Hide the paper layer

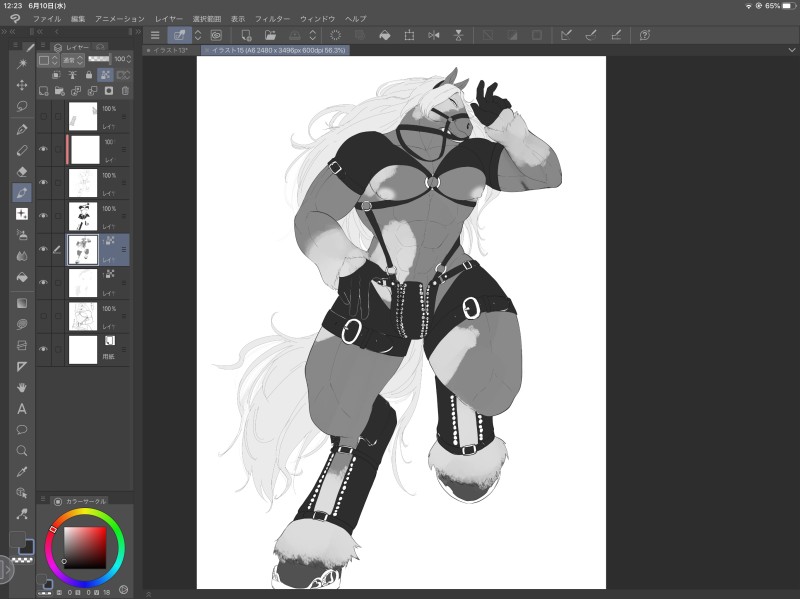[x=43, y=349]
